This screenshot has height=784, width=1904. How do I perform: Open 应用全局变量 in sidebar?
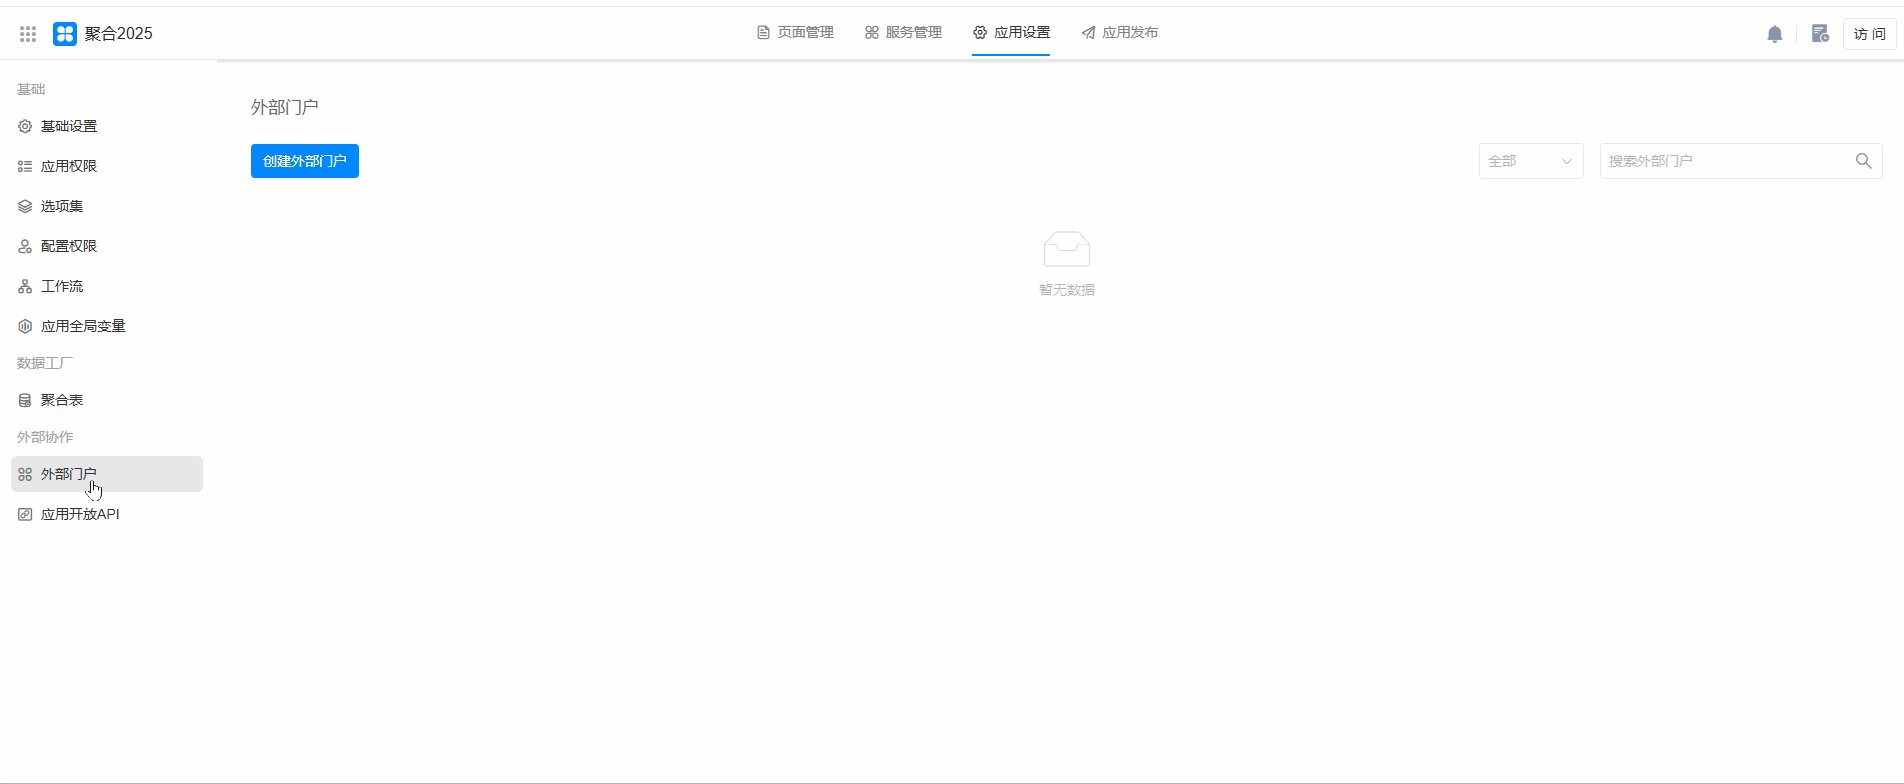coord(83,327)
